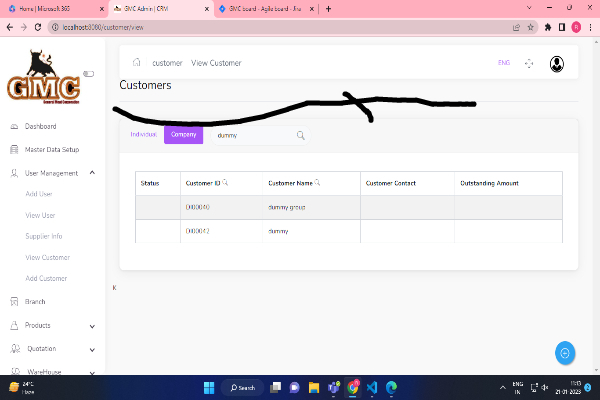Screen dimensions: 600x400
Task: Click the search magnifier in the dummy field
Action: pos(300,135)
